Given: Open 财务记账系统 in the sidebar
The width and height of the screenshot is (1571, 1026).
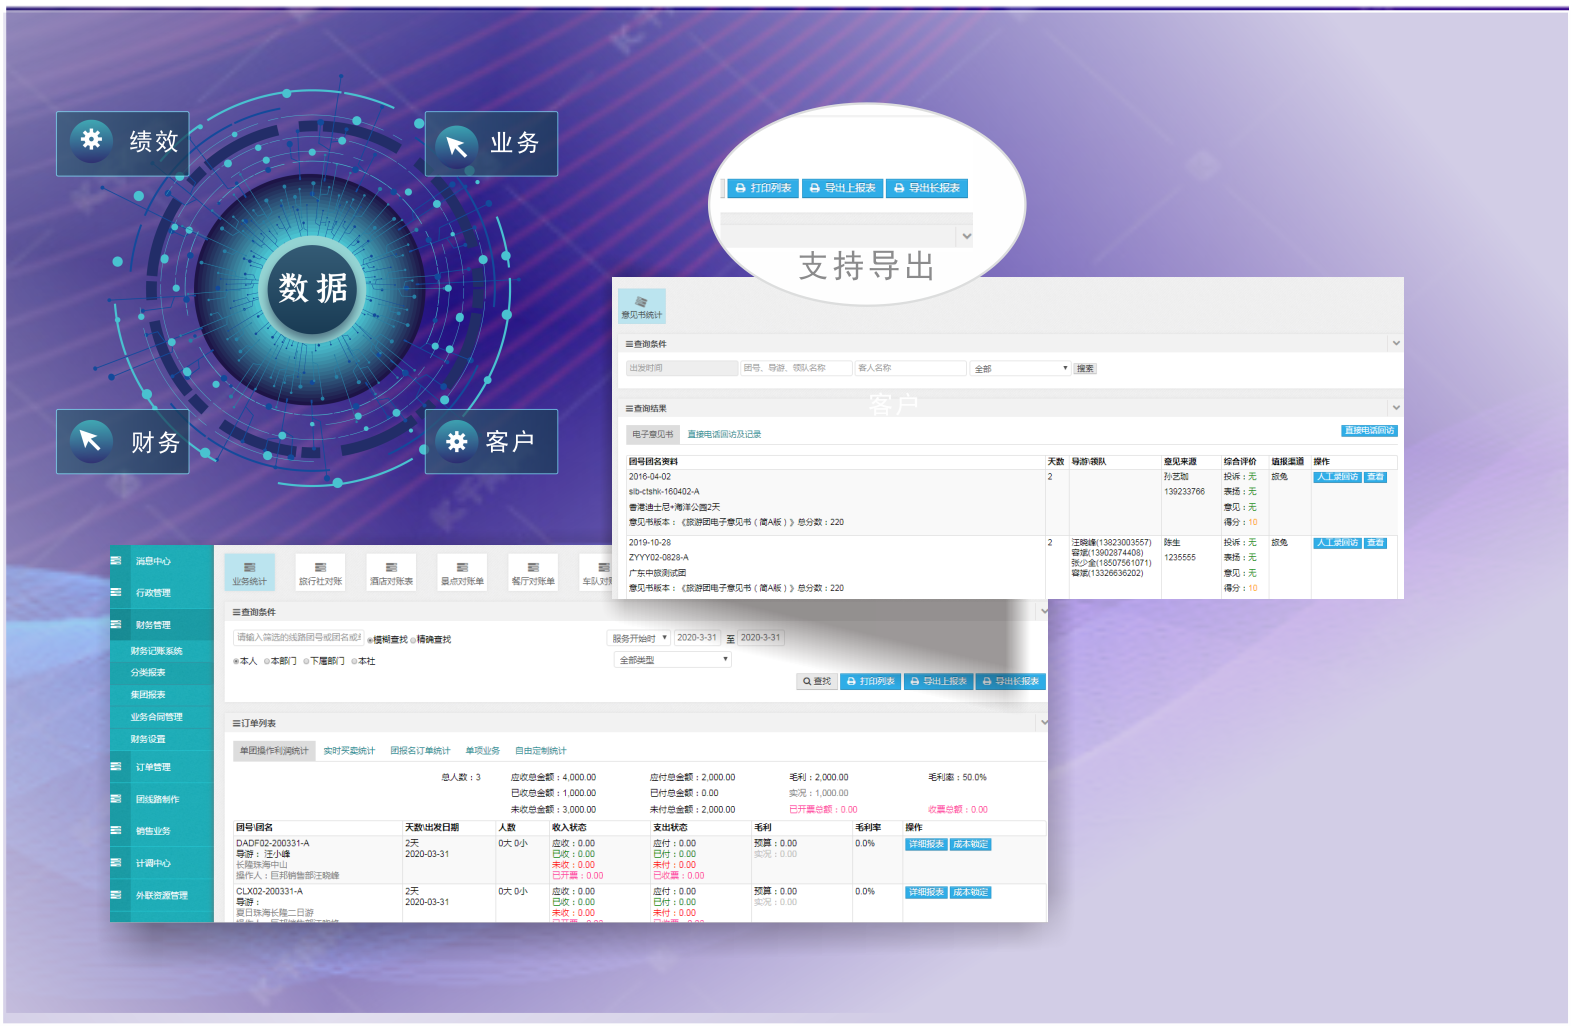Looking at the screenshot, I should [x=156, y=651].
